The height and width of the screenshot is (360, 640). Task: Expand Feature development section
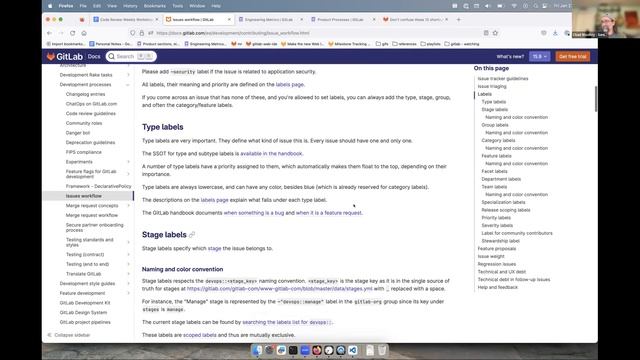click(128, 293)
